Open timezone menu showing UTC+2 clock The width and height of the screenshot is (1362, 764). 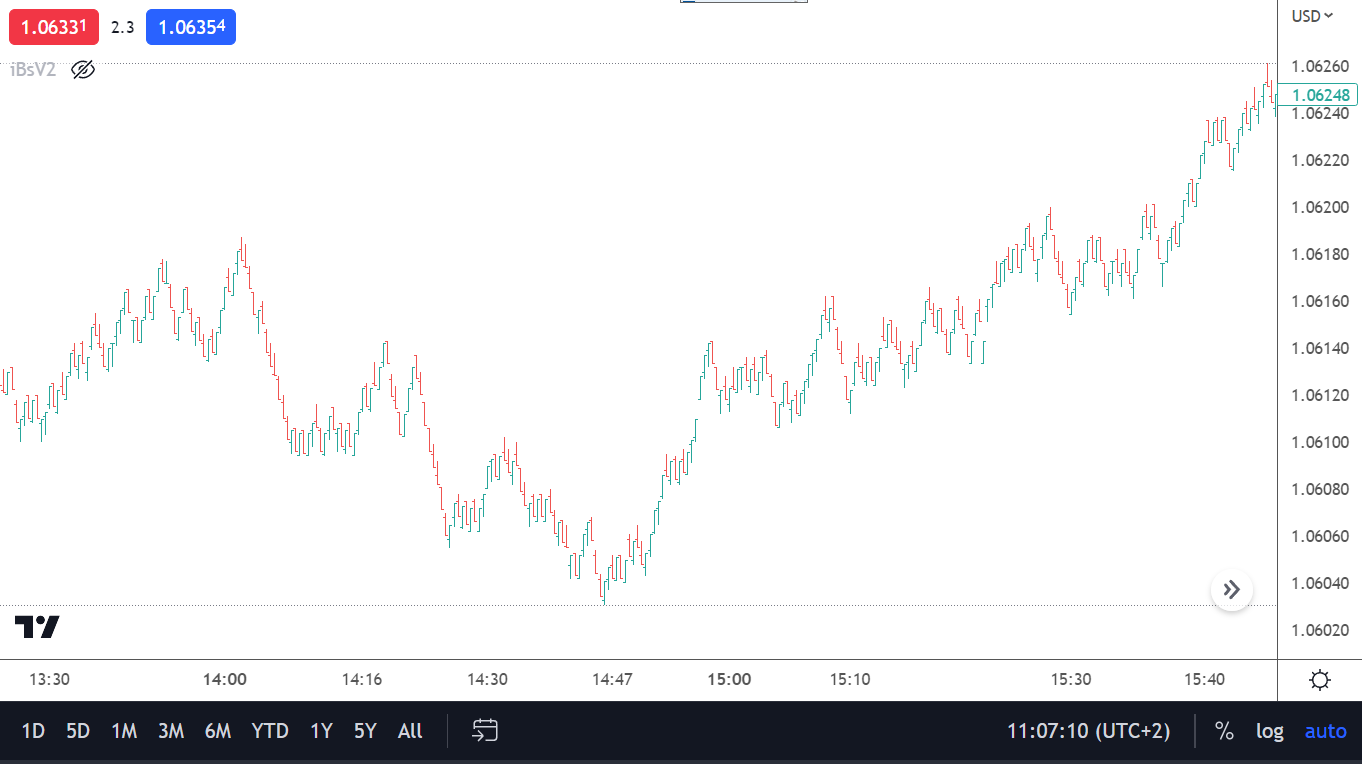tap(1088, 731)
